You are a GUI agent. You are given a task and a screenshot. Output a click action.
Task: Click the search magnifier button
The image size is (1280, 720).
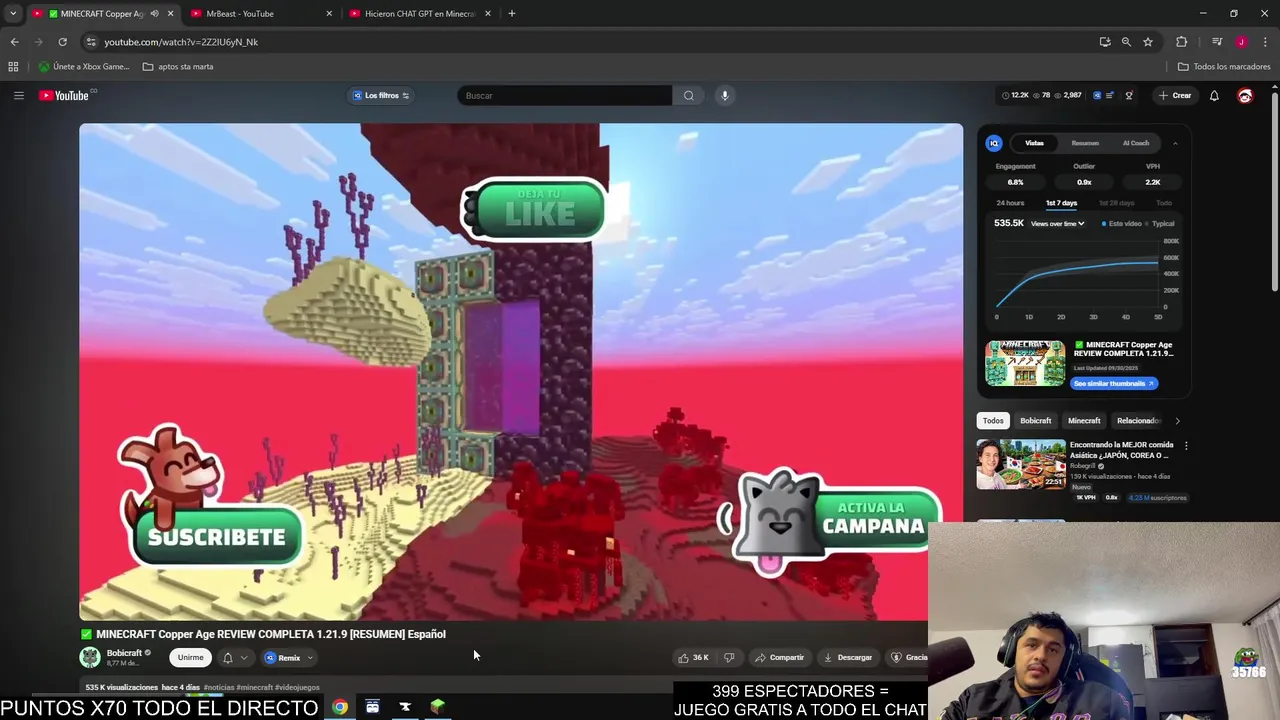coord(689,95)
